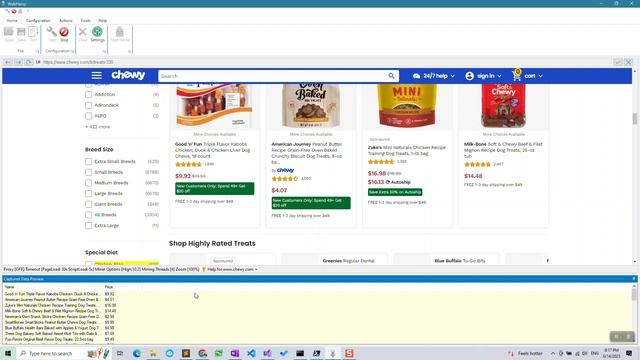
Task: Open the Actions ribbon tab
Action: [65, 20]
